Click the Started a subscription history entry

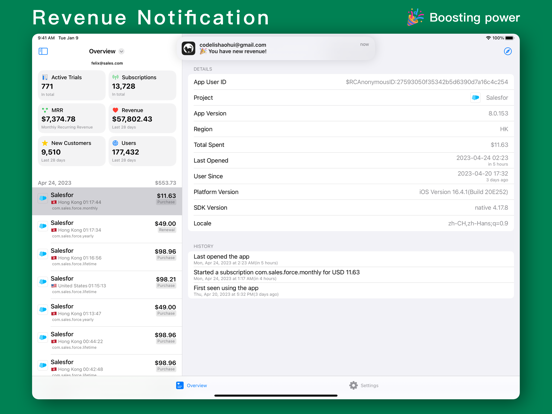coord(351,275)
